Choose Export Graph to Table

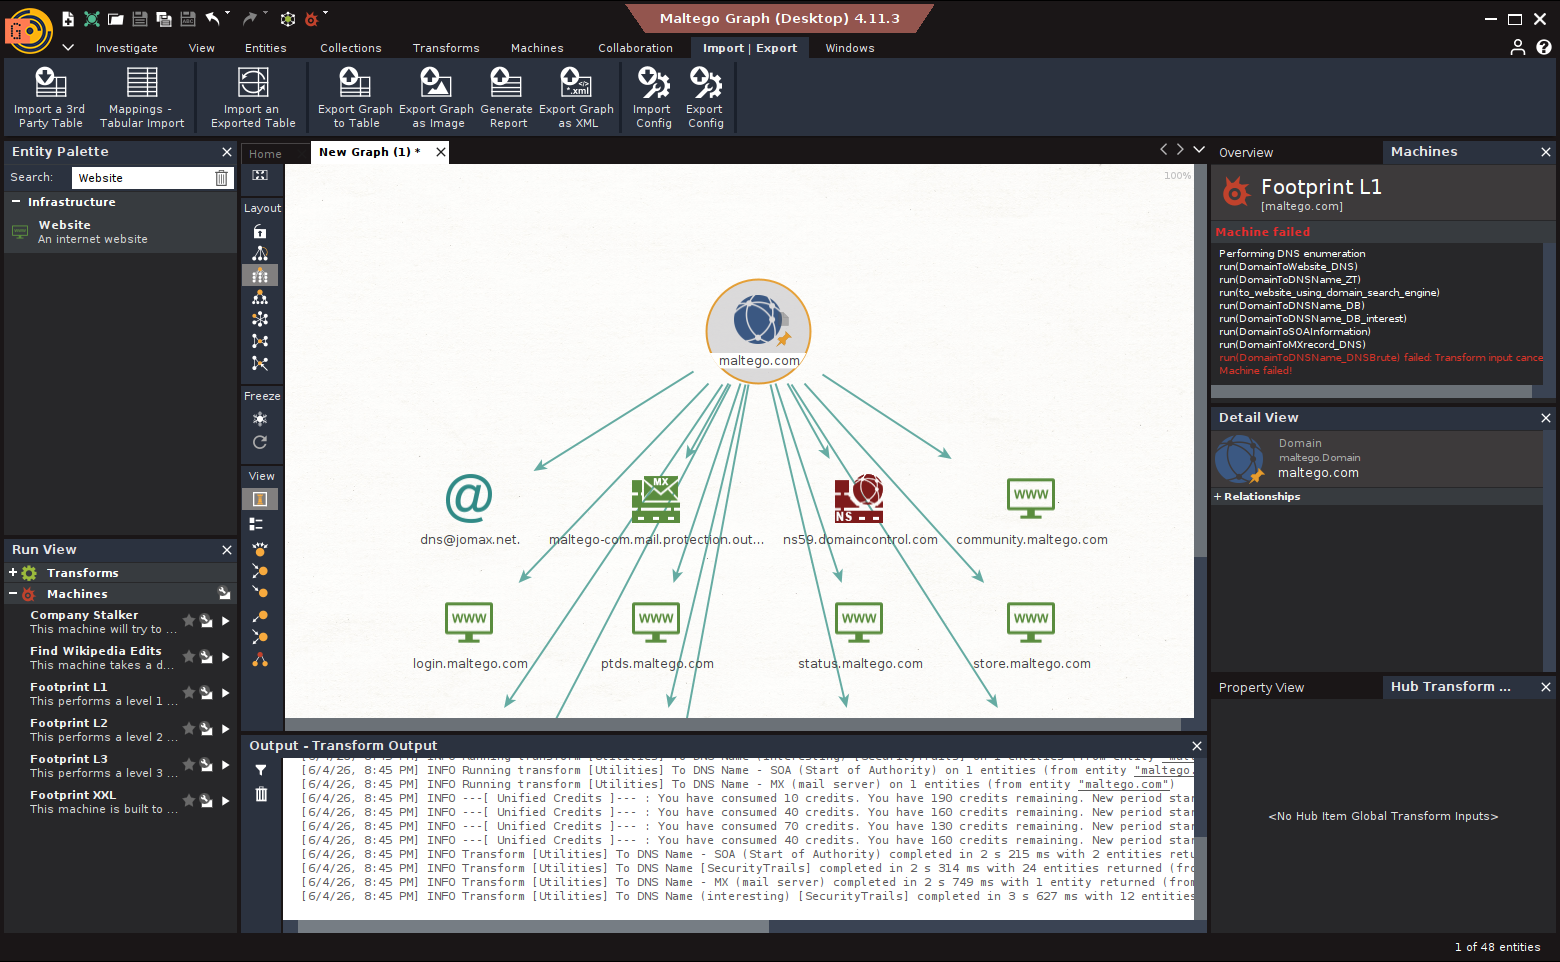point(355,97)
